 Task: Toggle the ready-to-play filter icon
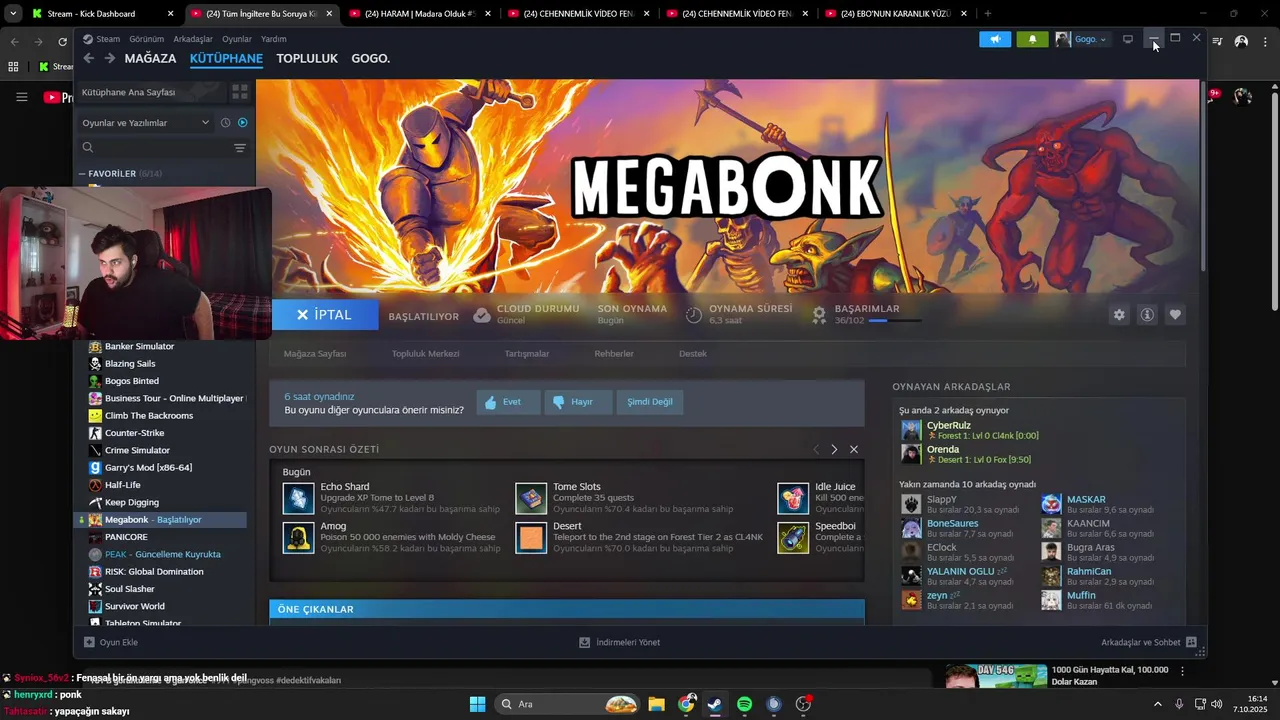[242, 122]
